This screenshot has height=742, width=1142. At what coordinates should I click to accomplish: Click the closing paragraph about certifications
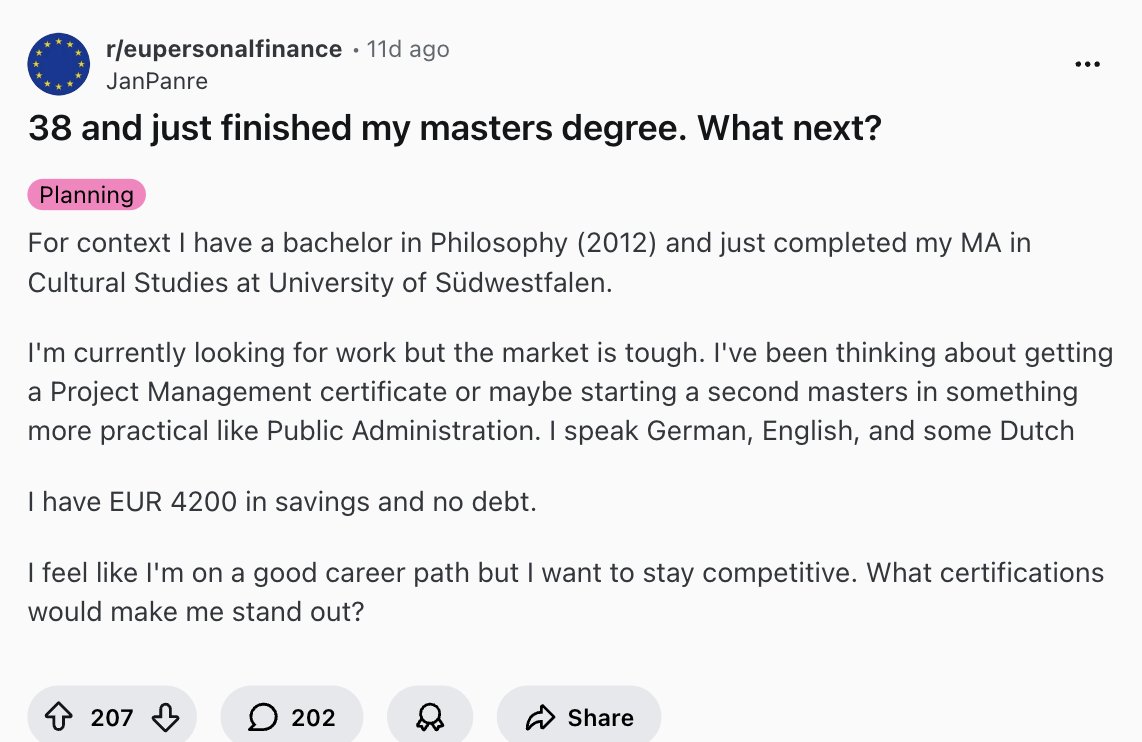pos(566,591)
